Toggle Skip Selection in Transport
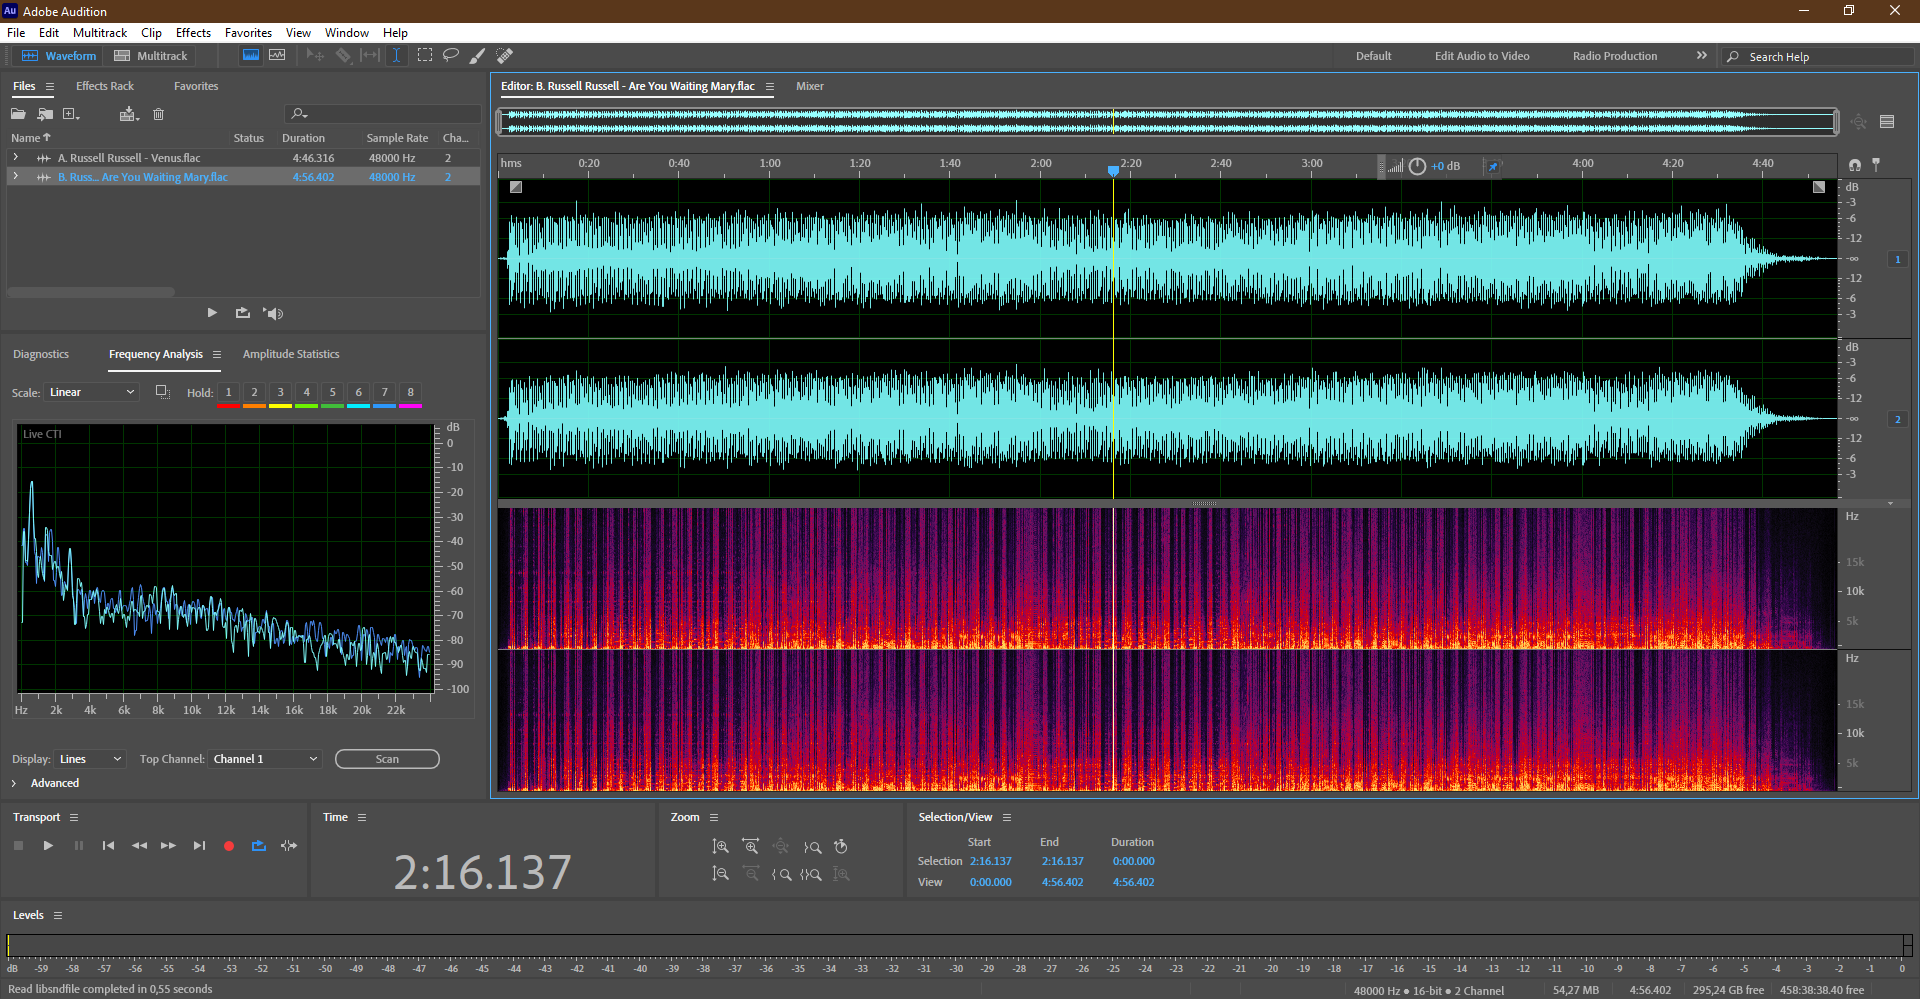 pos(289,846)
